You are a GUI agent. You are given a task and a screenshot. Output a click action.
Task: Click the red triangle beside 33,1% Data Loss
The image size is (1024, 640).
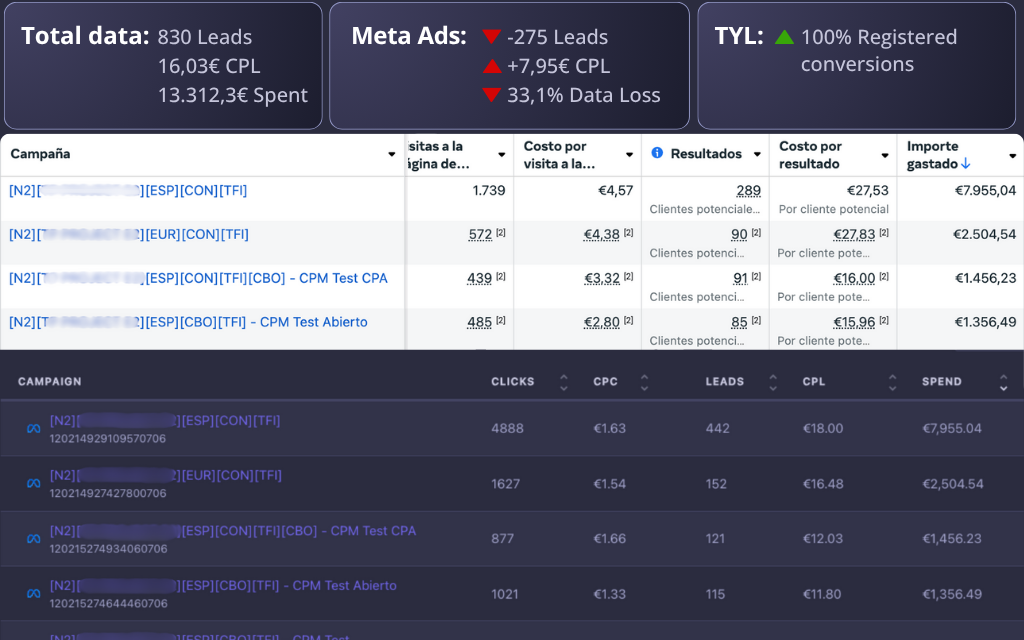point(491,95)
